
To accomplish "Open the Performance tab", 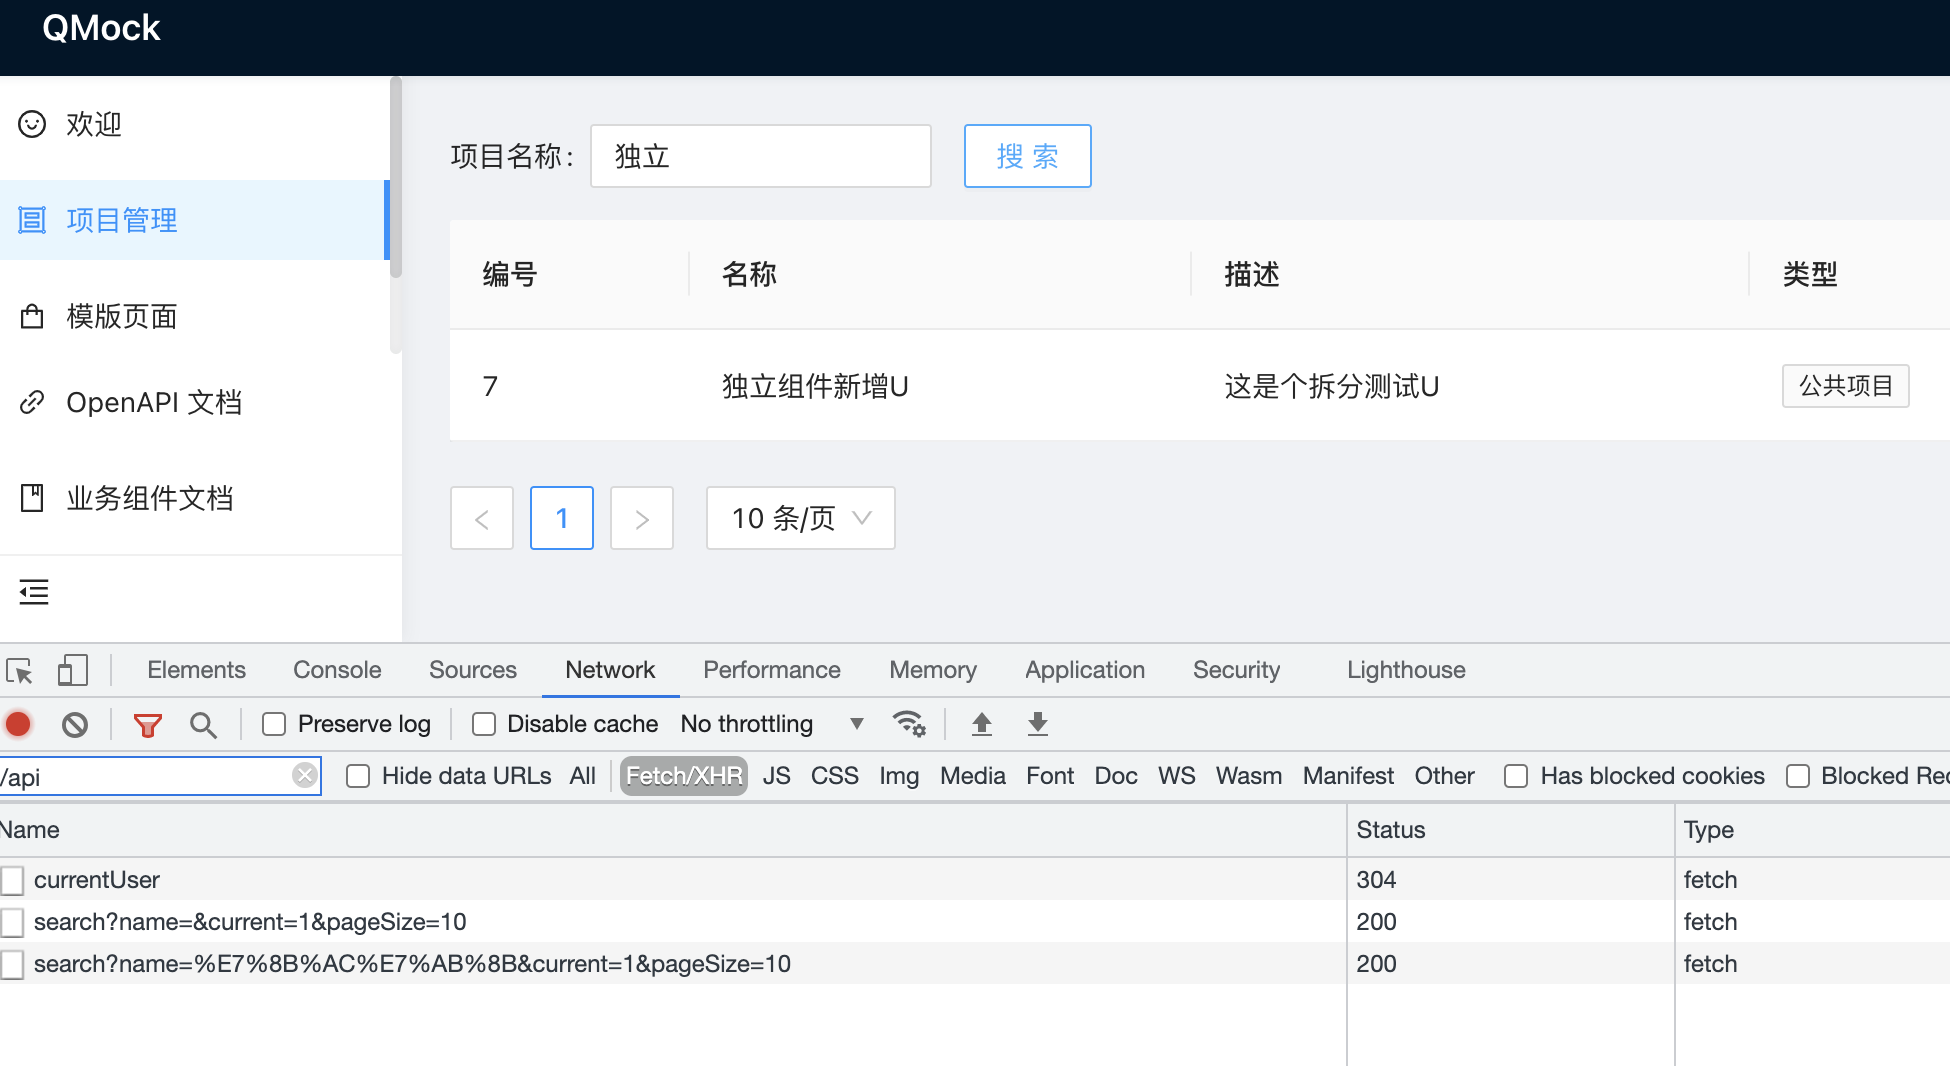I will point(772,670).
